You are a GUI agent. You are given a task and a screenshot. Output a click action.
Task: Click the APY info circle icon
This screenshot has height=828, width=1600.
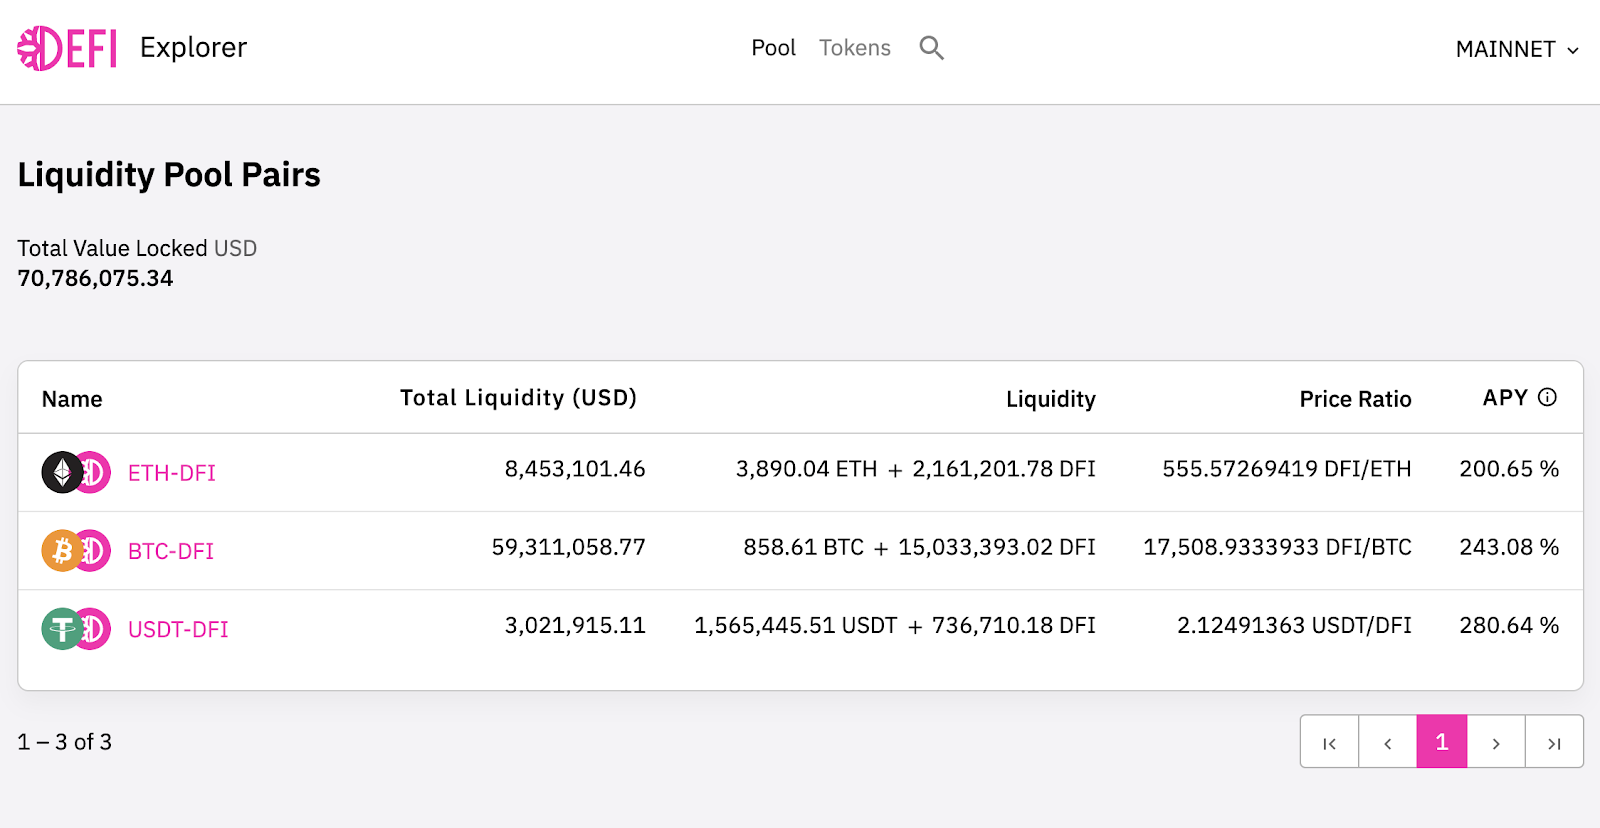[x=1547, y=397]
